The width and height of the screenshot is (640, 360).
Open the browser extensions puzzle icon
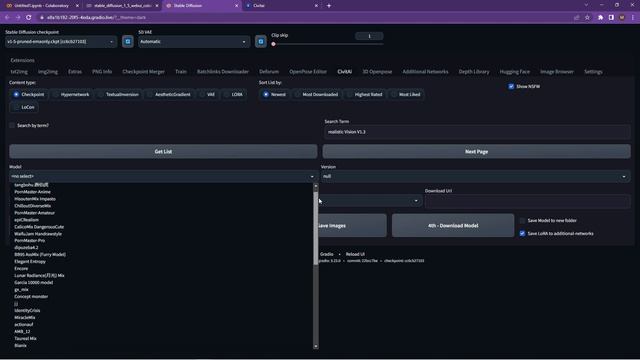point(600,18)
